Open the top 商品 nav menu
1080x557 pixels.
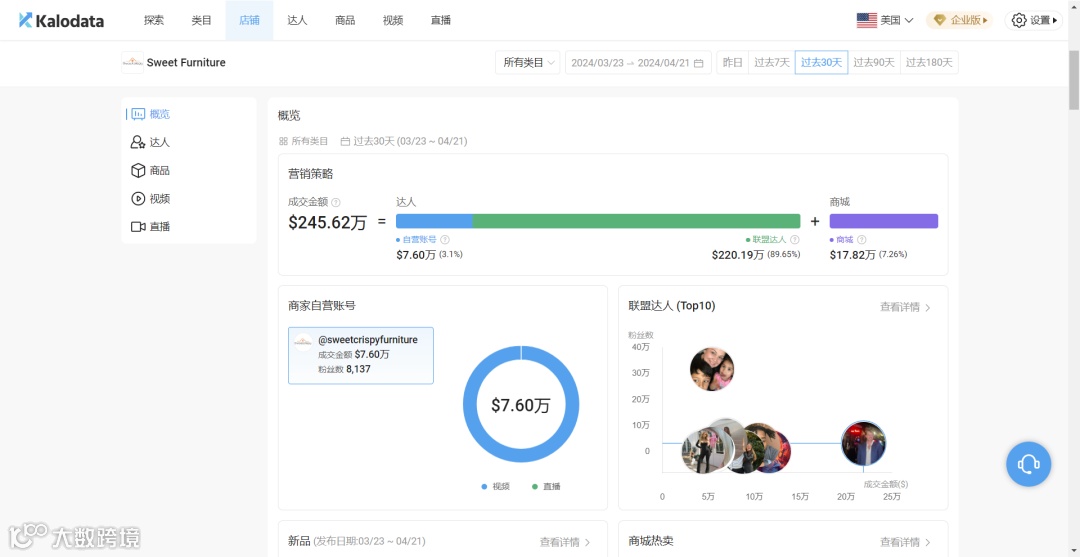(345, 21)
